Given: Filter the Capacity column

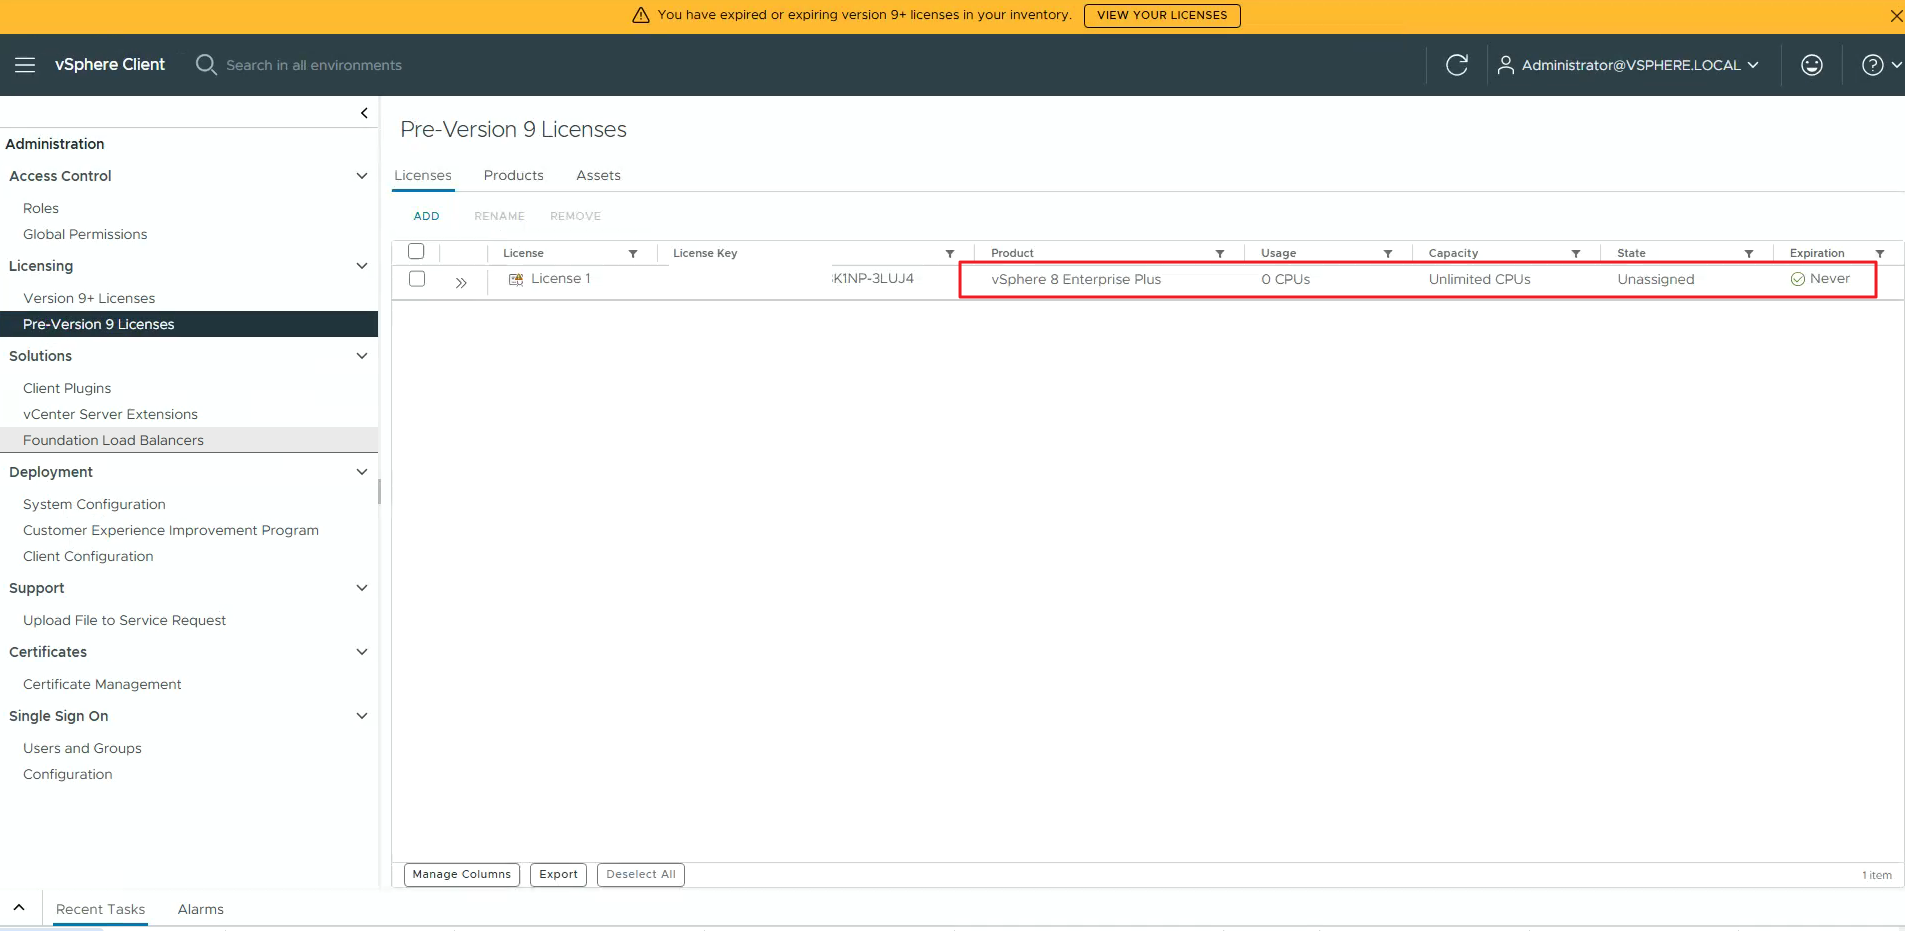Looking at the screenshot, I should tap(1576, 254).
